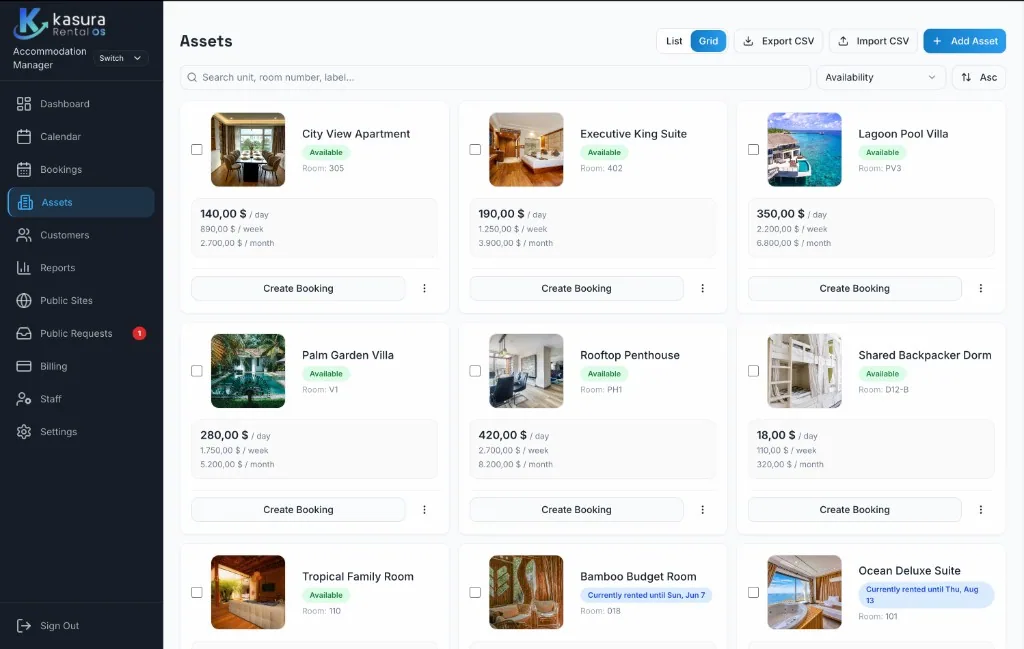This screenshot has width=1024, height=649.
Task: Open the Dashboard menu item
Action: pos(81,104)
